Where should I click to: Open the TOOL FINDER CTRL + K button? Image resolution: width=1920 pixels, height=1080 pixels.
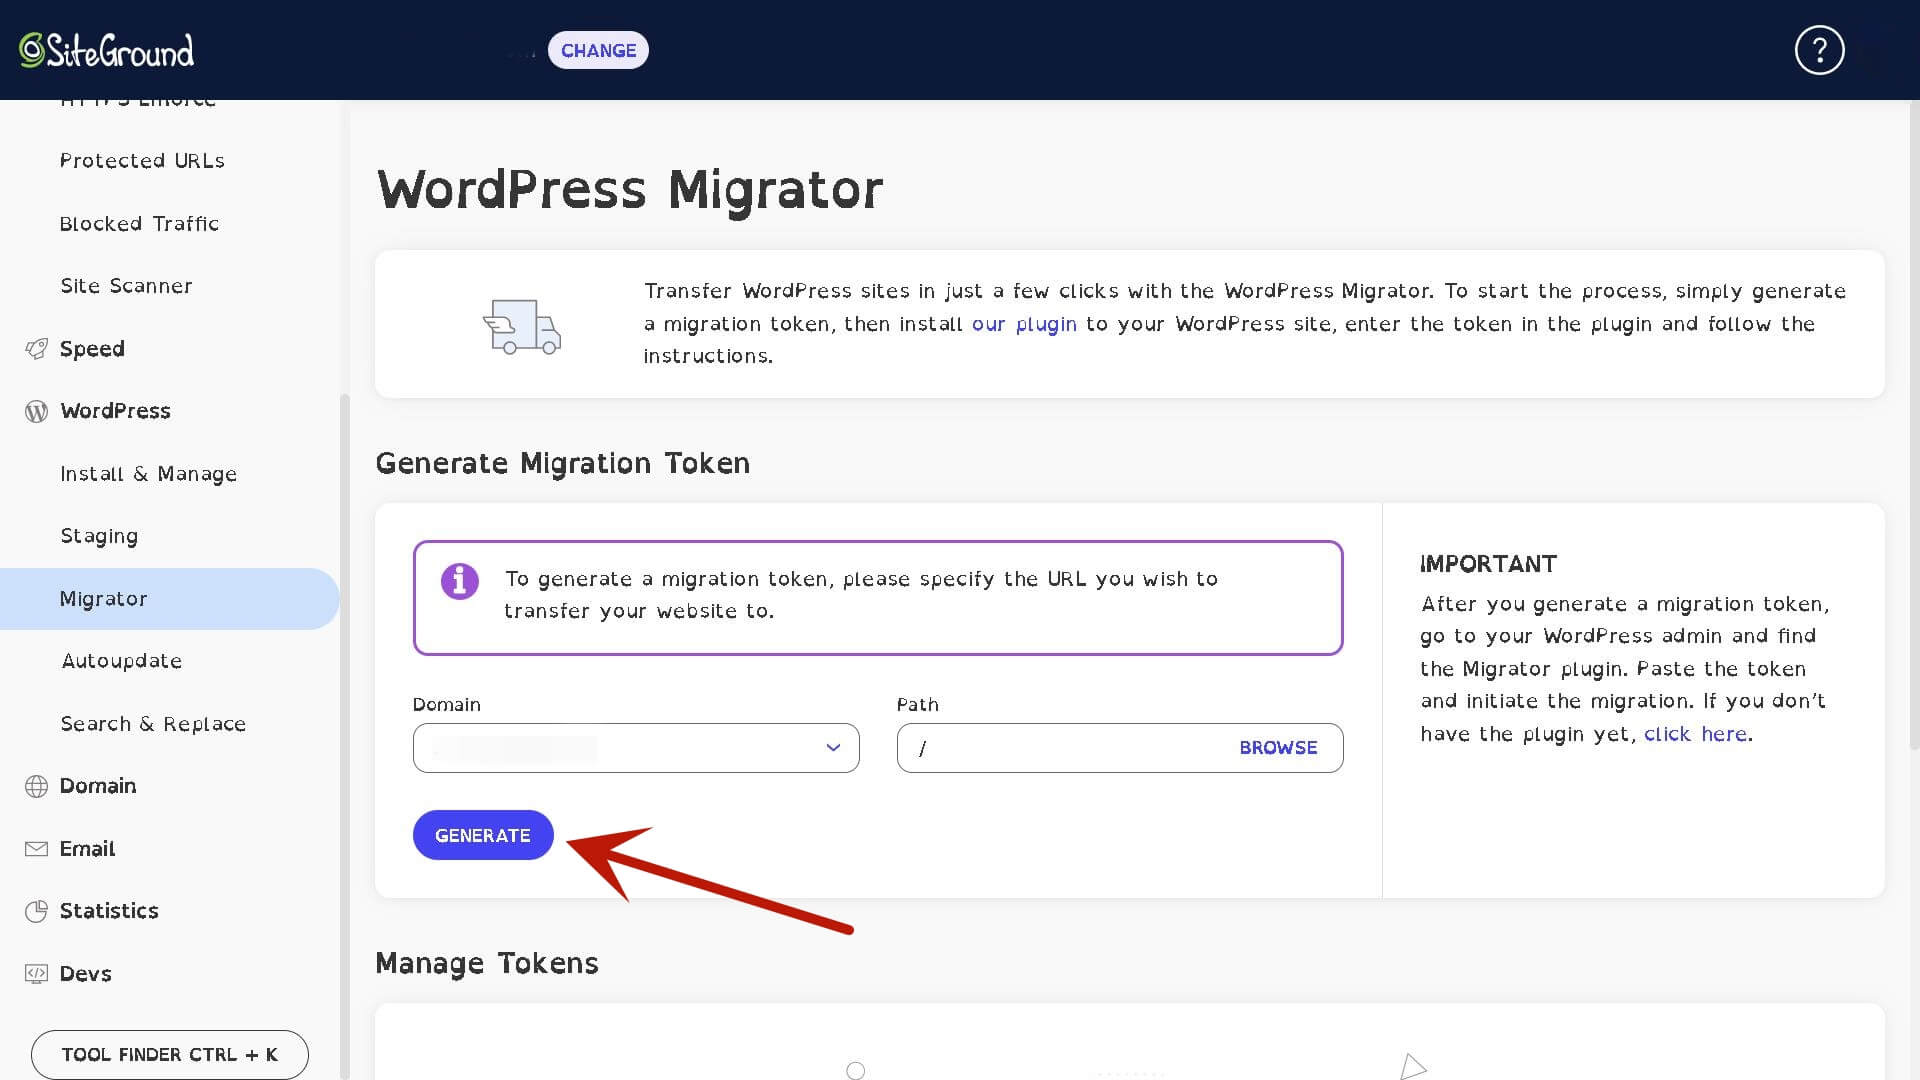pos(170,1055)
